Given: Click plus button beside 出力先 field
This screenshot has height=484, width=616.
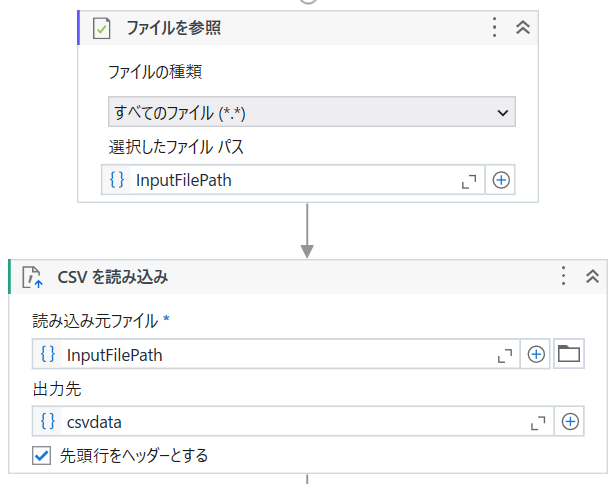Looking at the screenshot, I should point(570,422).
